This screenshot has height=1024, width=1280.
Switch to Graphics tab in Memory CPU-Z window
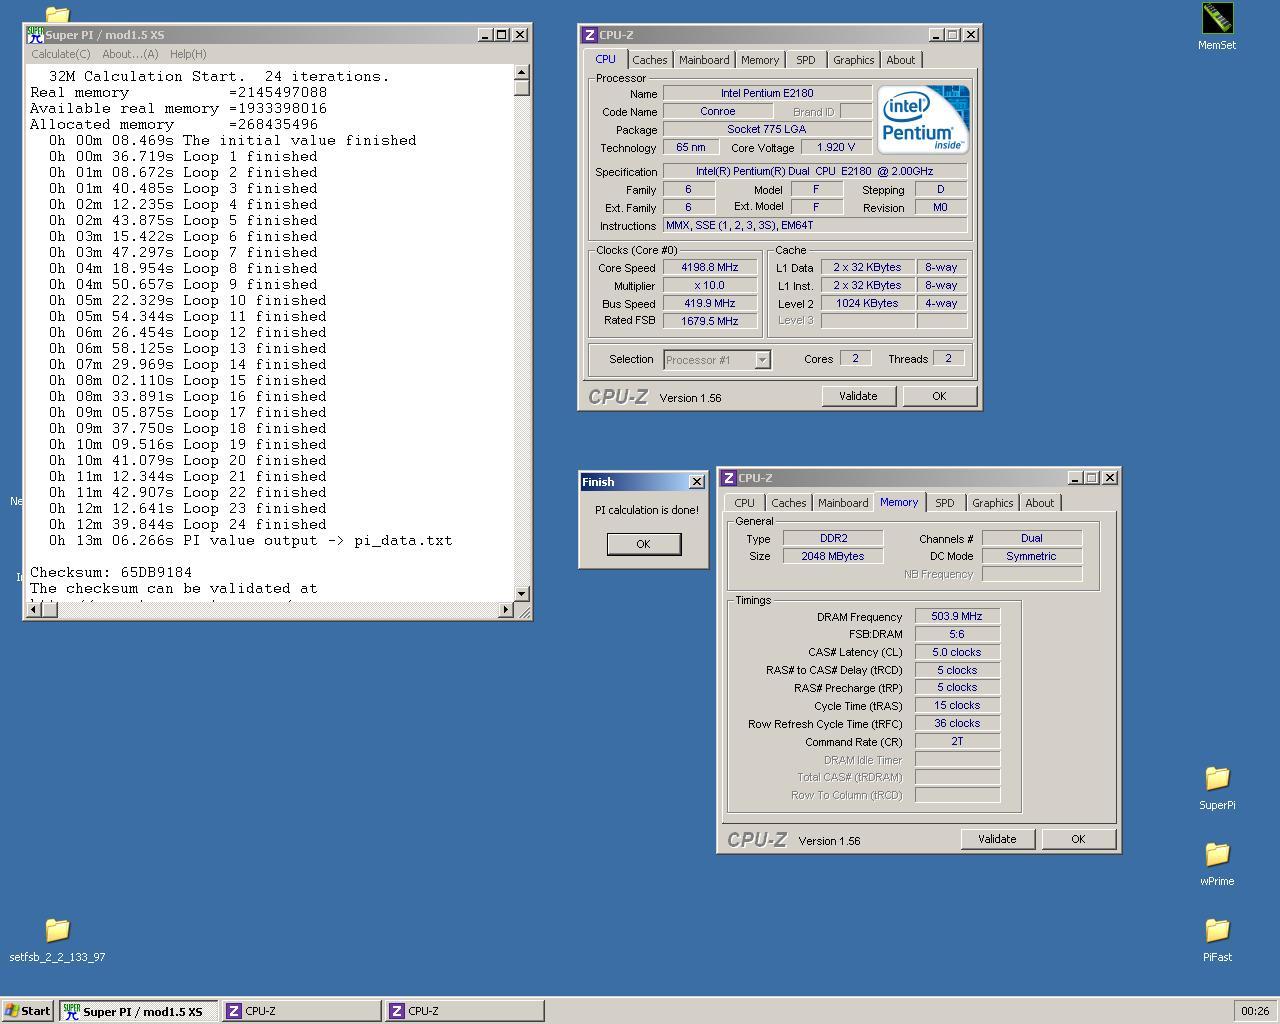tap(992, 503)
